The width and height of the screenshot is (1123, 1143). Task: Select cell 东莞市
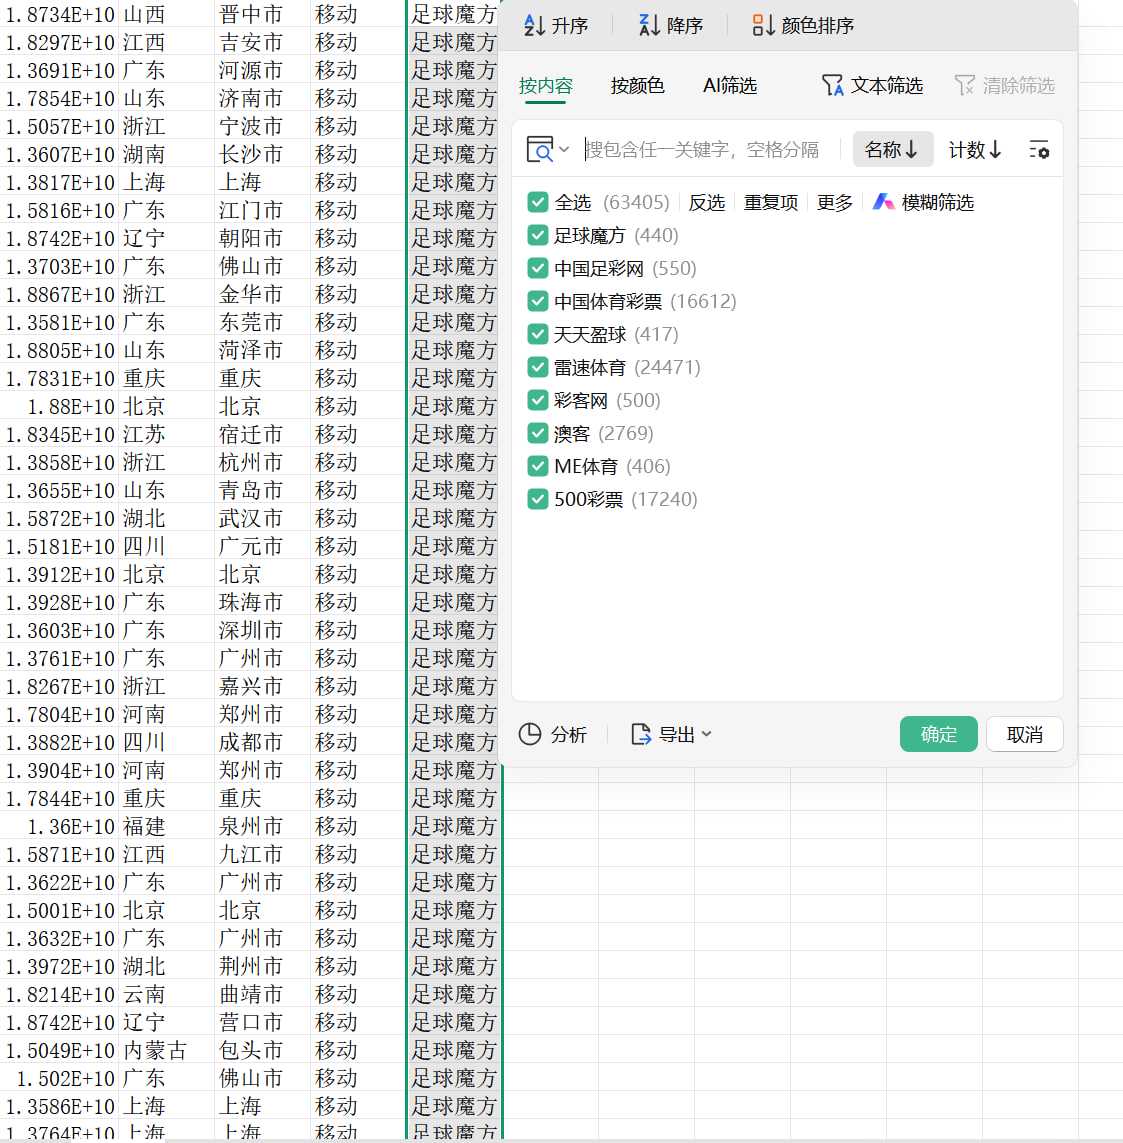pos(262,322)
